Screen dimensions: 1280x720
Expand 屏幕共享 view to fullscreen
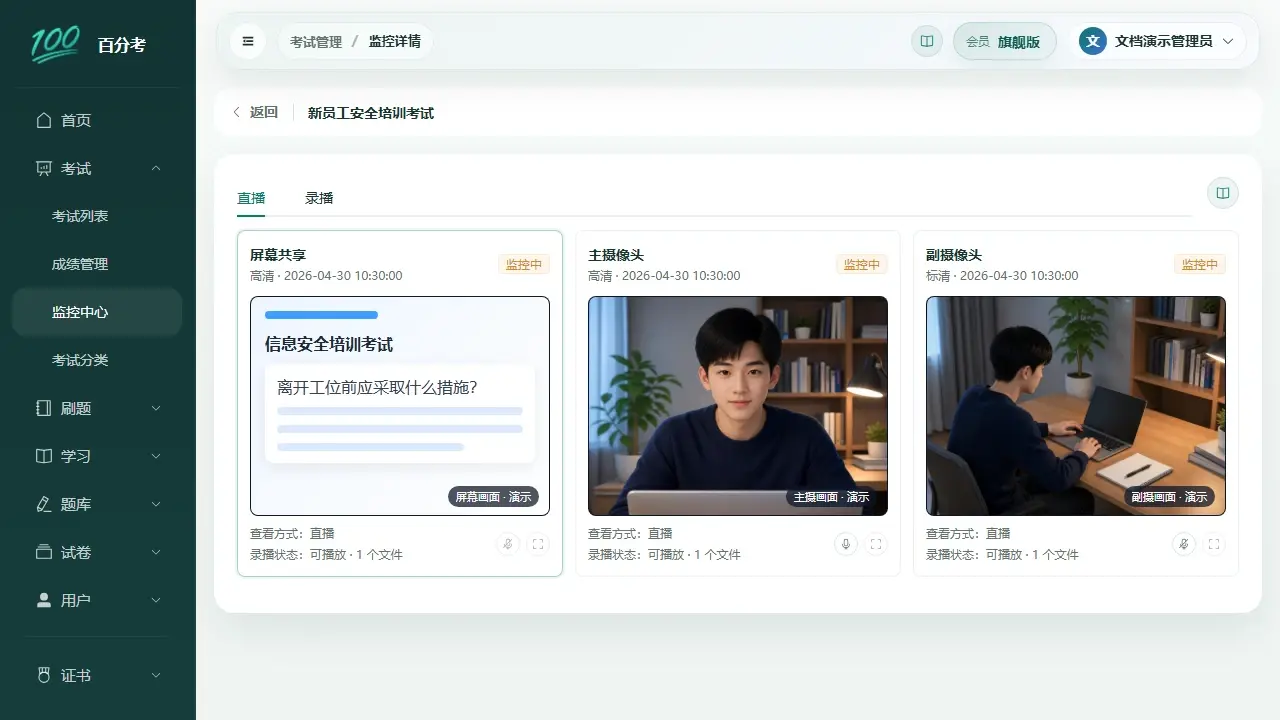coord(538,544)
